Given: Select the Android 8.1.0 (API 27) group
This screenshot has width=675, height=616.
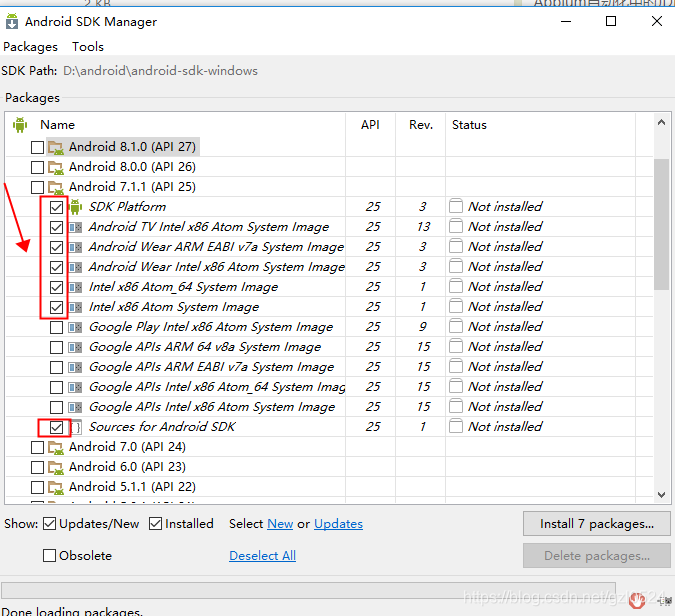Looking at the screenshot, I should tap(132, 147).
